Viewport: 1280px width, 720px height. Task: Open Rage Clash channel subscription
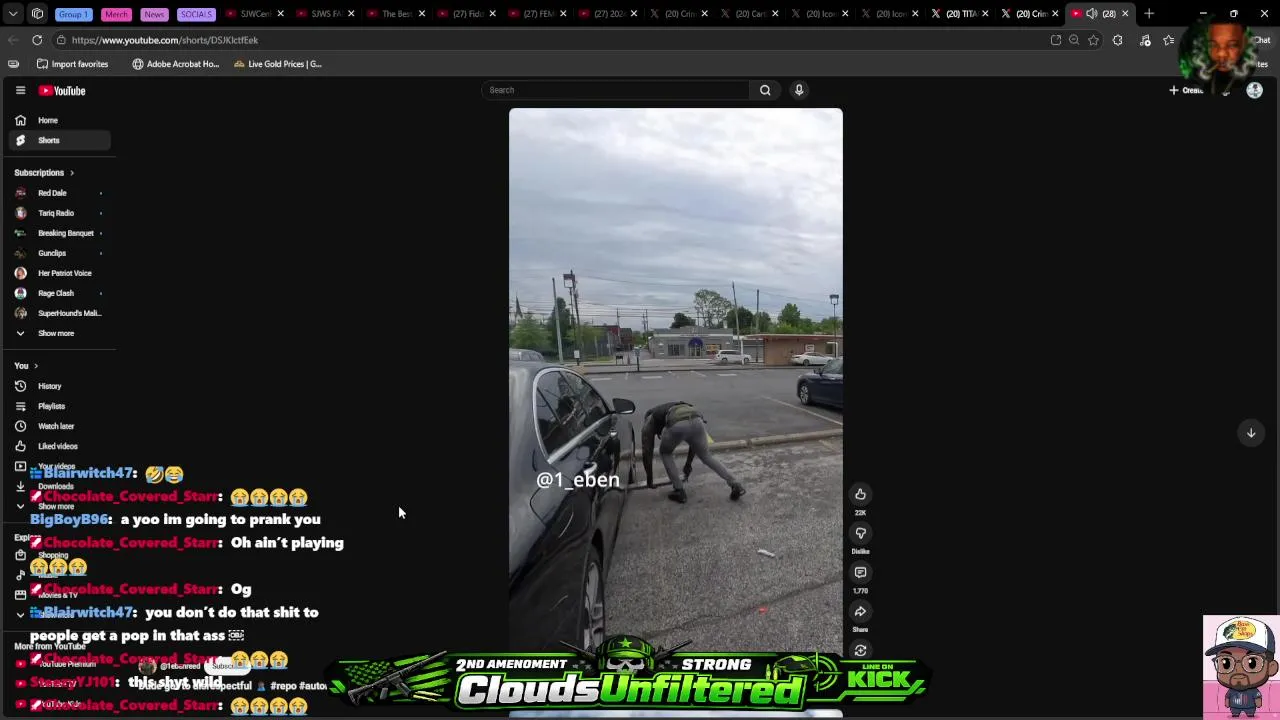coord(59,293)
